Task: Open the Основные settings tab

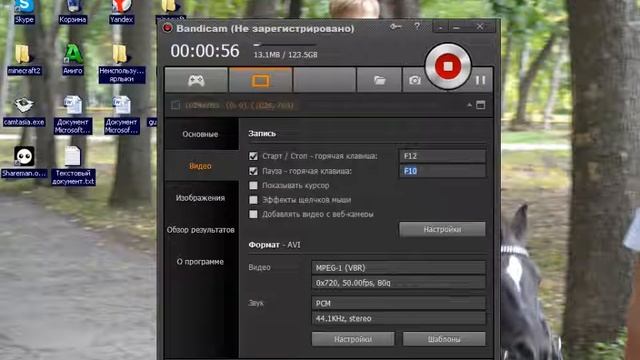Action: tap(200, 134)
